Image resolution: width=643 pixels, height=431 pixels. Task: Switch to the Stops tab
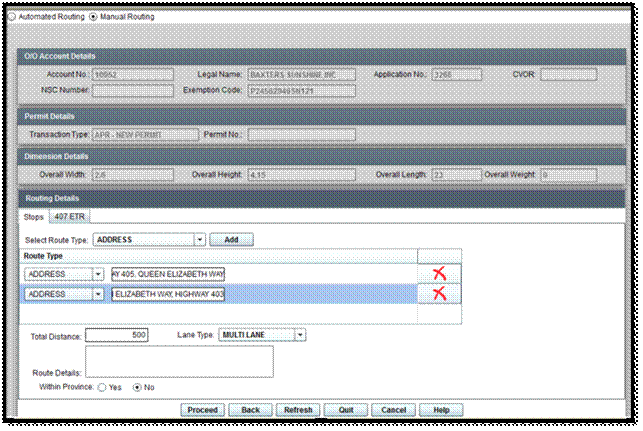coord(34,217)
